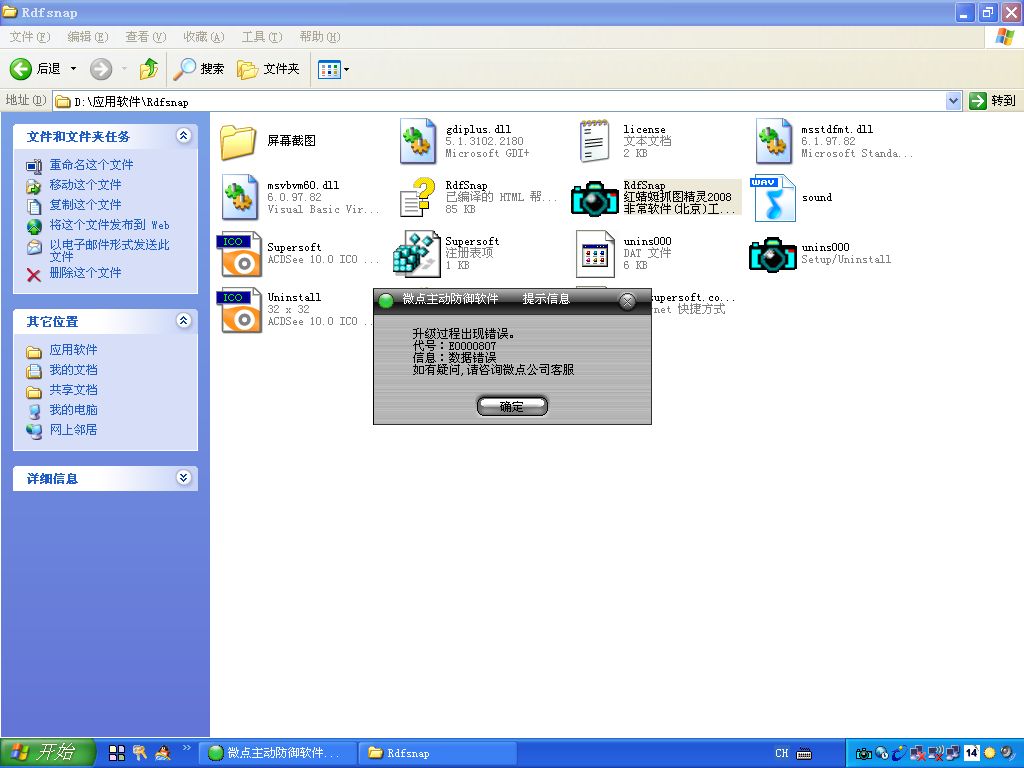Open the 帮助(H) menu
The height and width of the screenshot is (768, 1024).
tap(320, 37)
